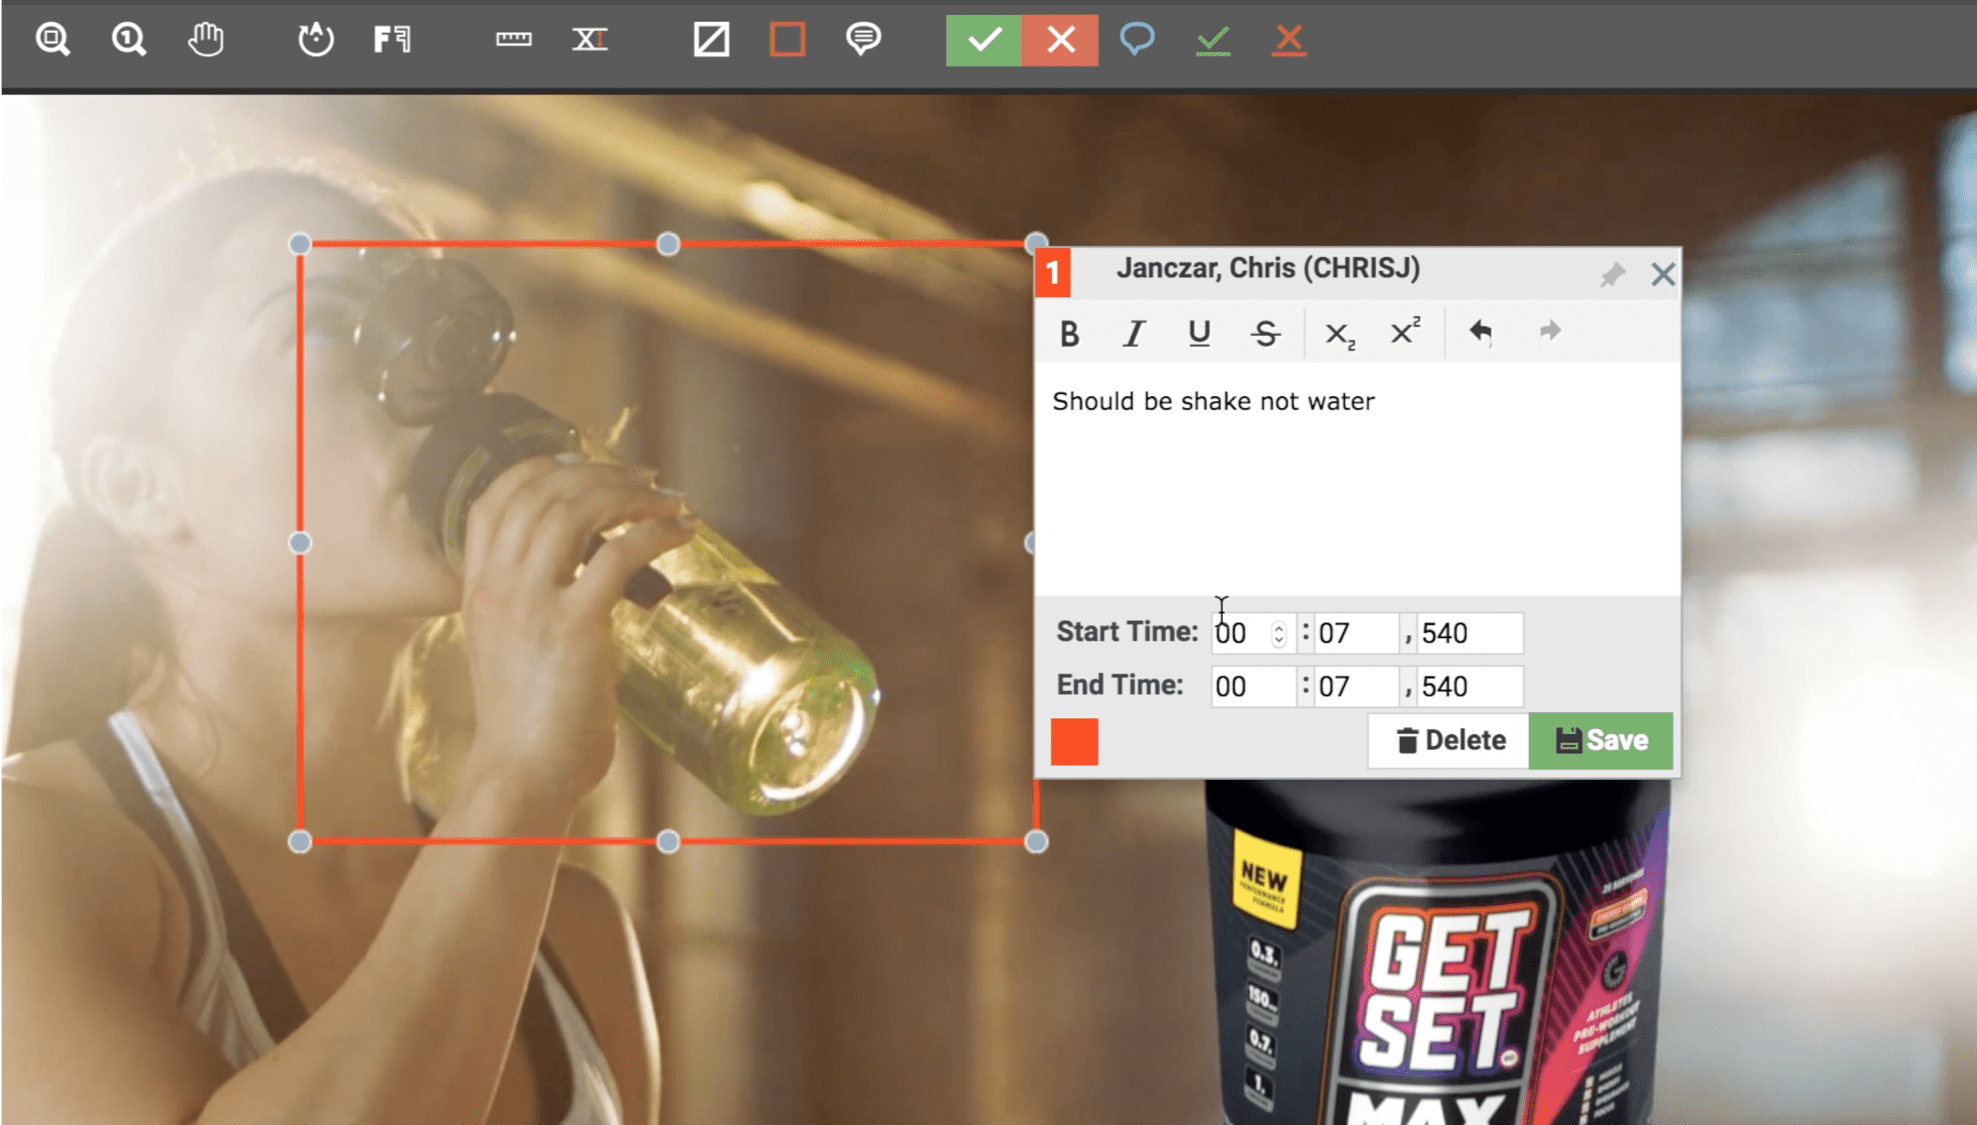Toggle italic formatting in comment editor
Screen dimensions: 1977x1125
point(1133,333)
